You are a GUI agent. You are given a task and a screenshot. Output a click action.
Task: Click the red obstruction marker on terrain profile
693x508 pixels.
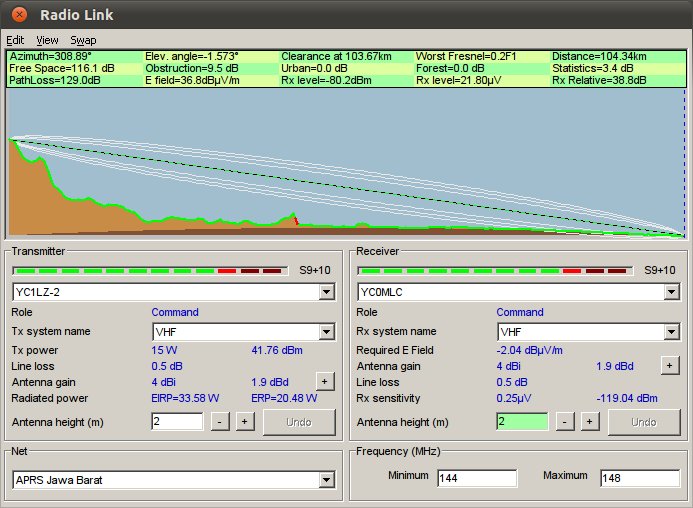click(x=294, y=218)
